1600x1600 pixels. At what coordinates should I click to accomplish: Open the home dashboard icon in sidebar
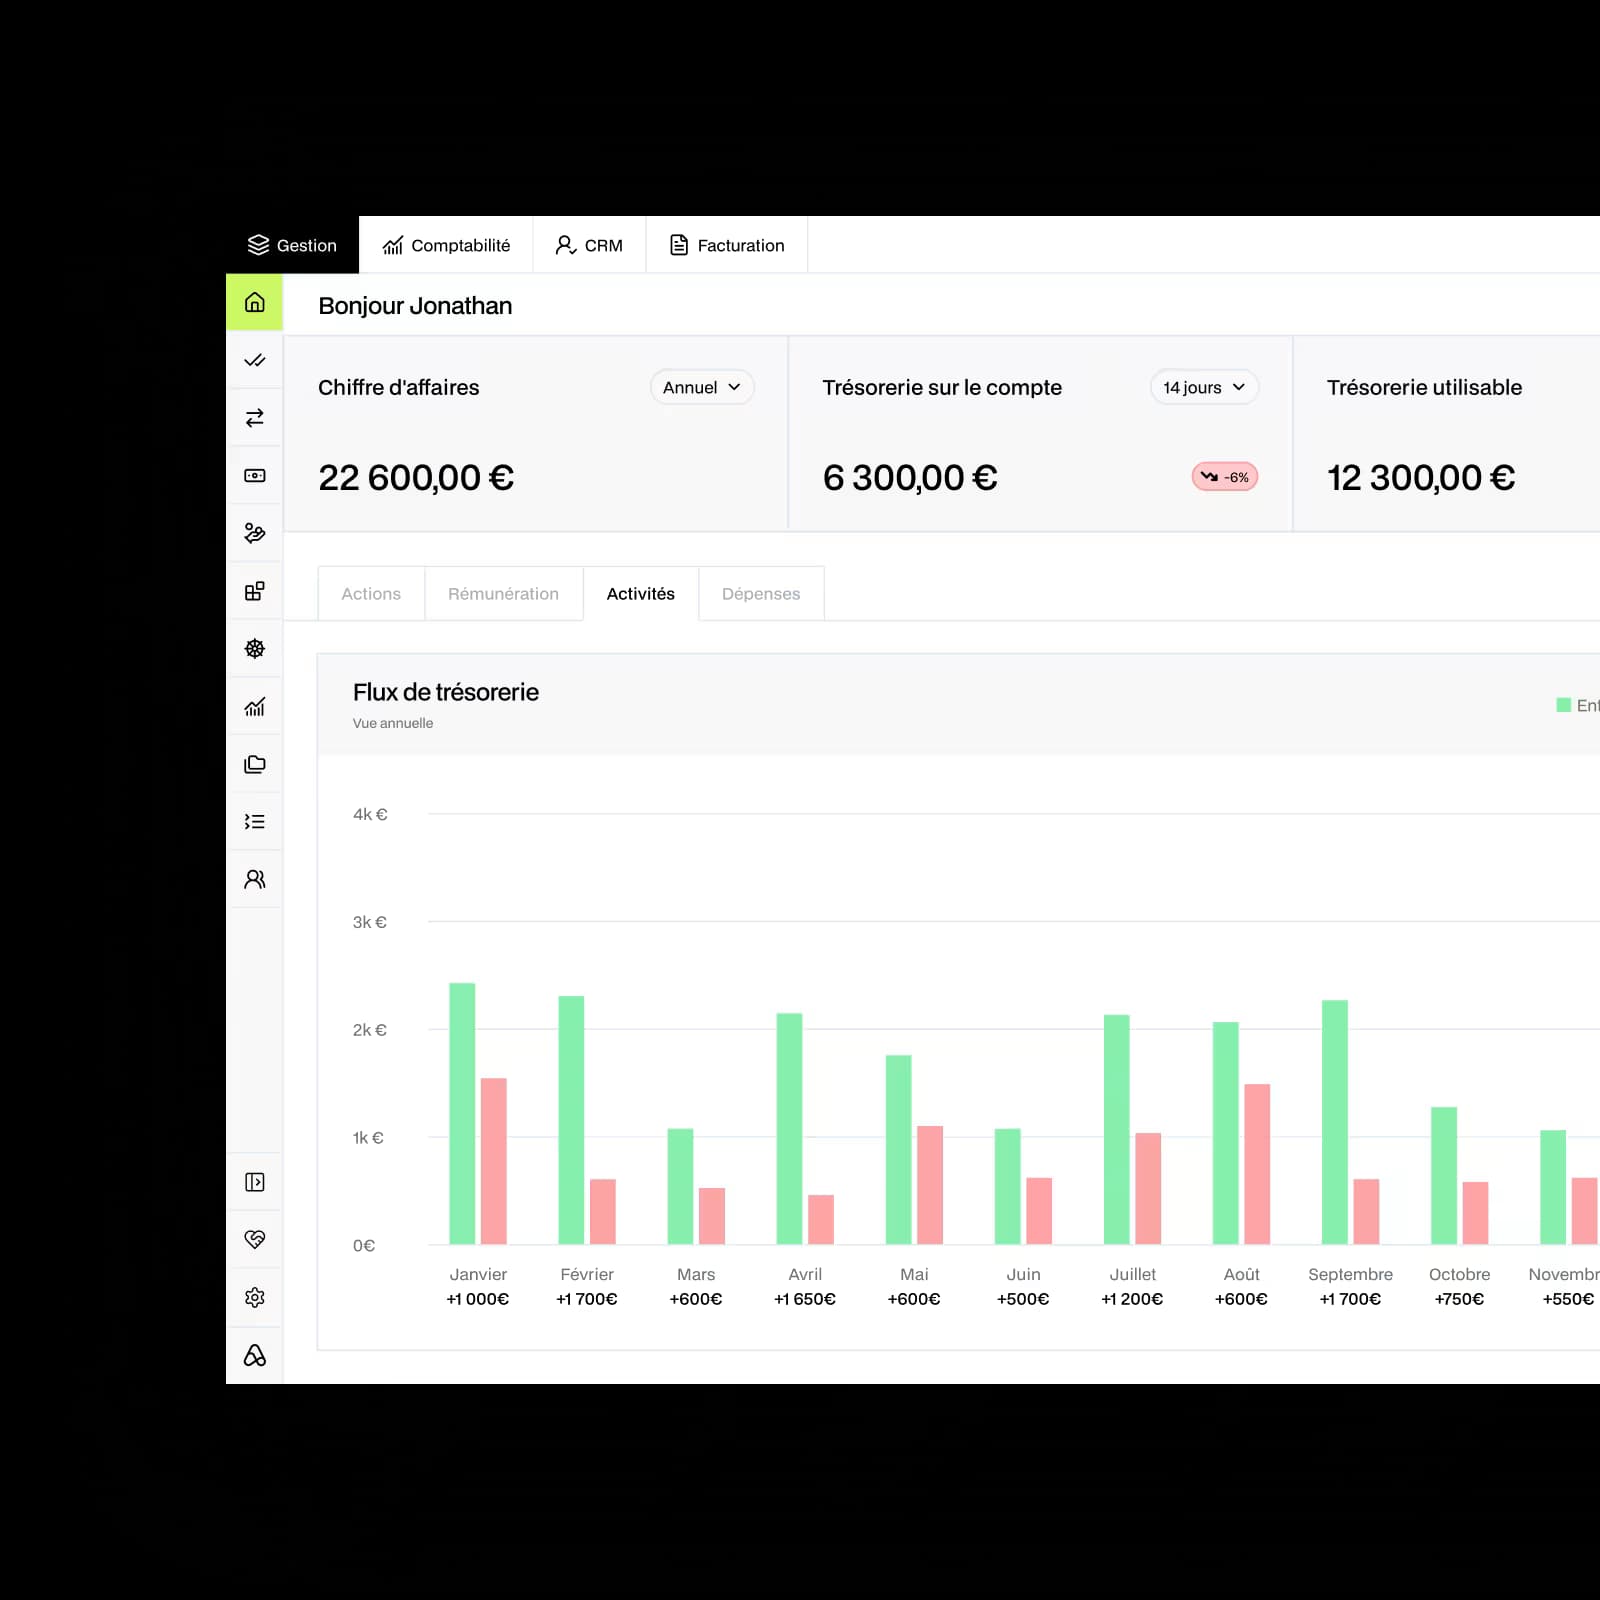tap(255, 302)
